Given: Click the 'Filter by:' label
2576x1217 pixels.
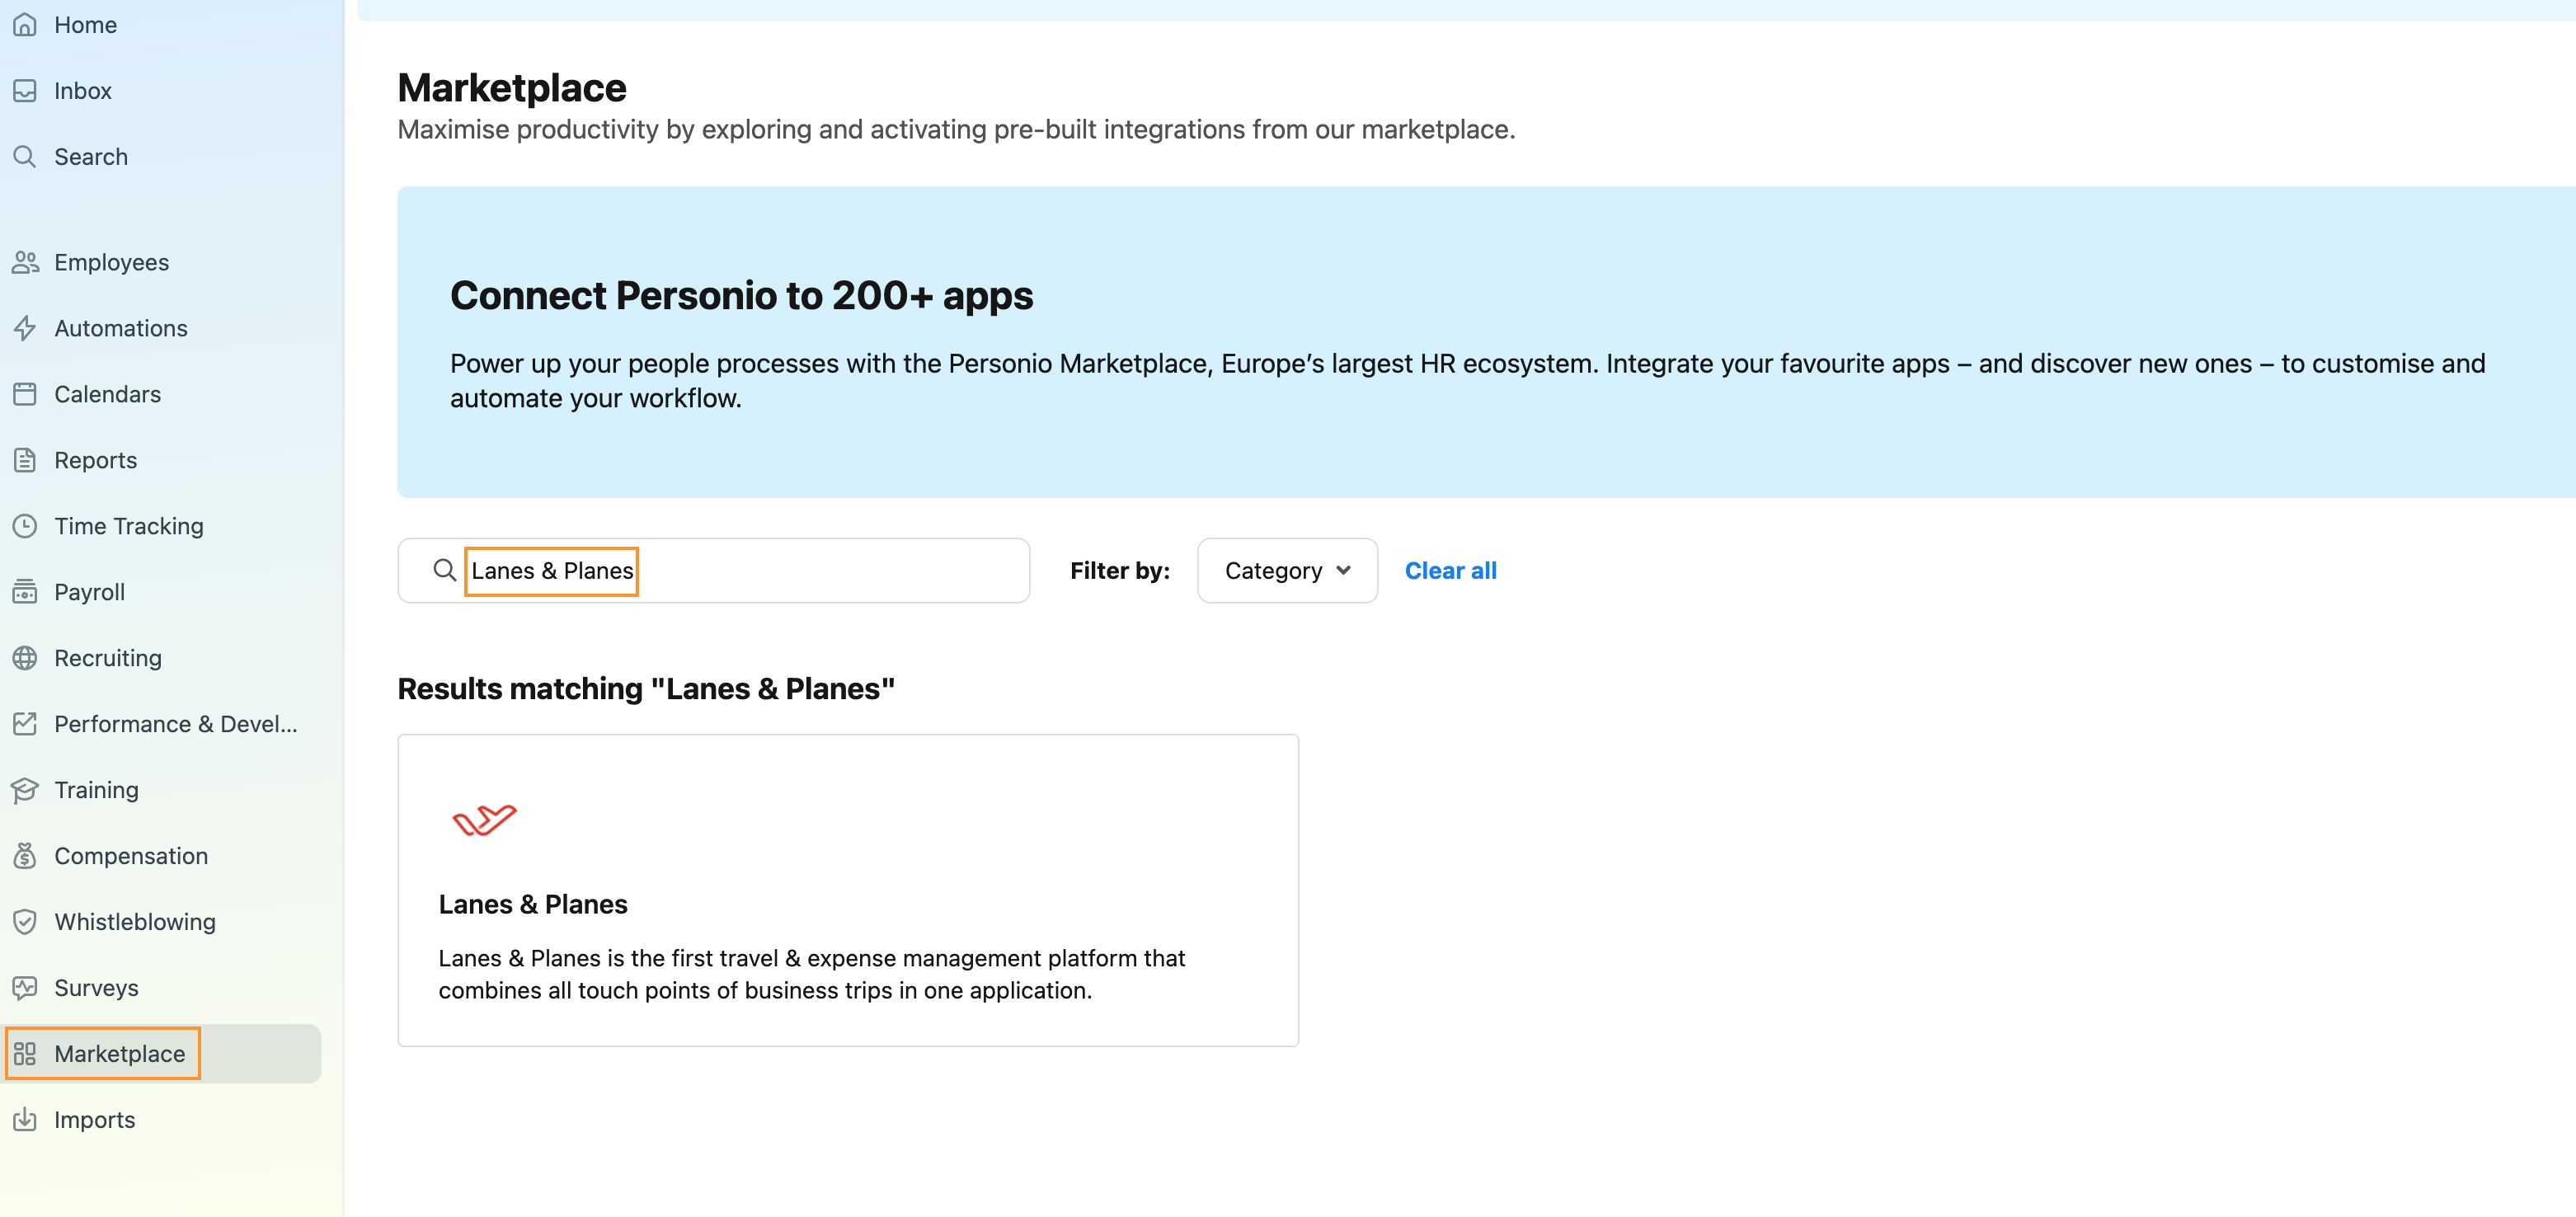Looking at the screenshot, I should point(1120,571).
